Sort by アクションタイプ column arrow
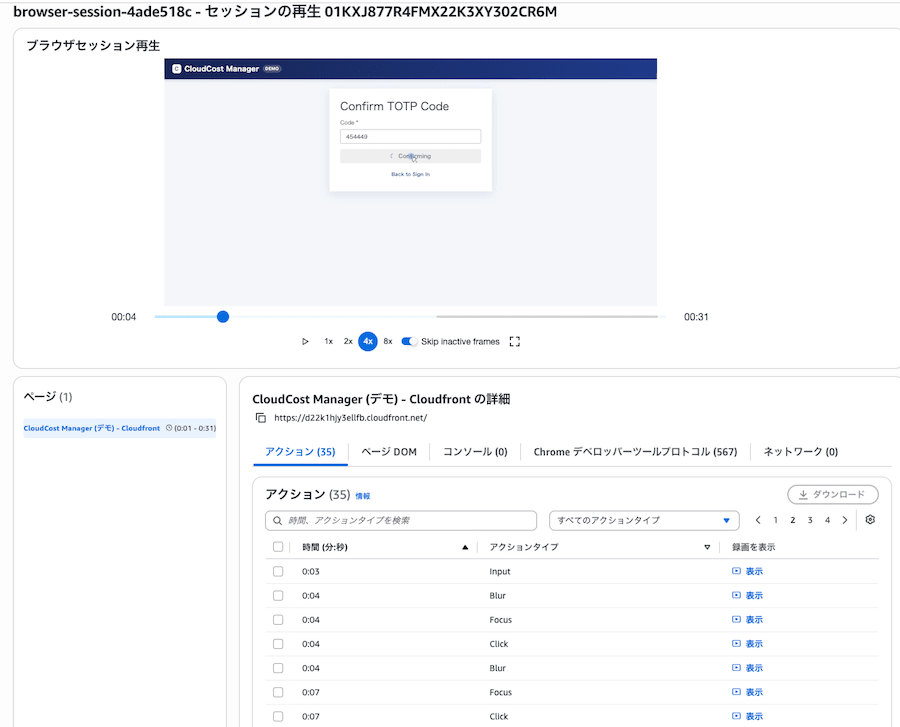This screenshot has height=727, width=900. pos(707,547)
